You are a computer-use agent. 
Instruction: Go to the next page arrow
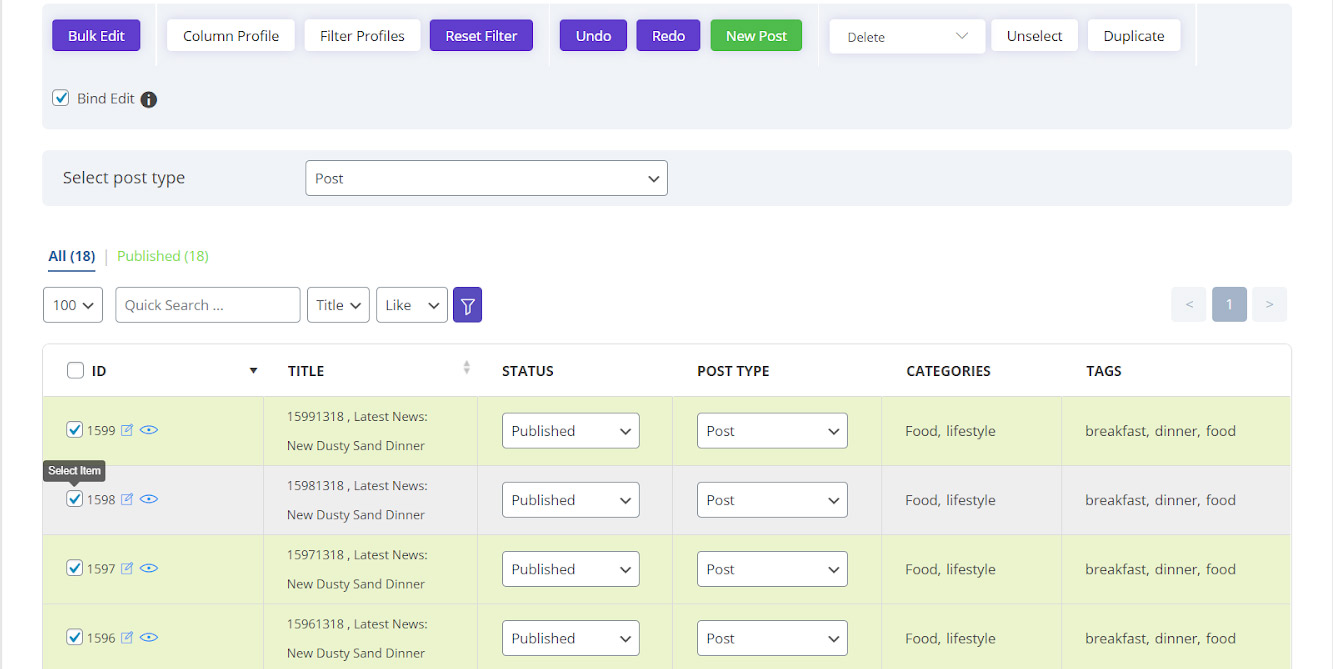tap(1269, 304)
